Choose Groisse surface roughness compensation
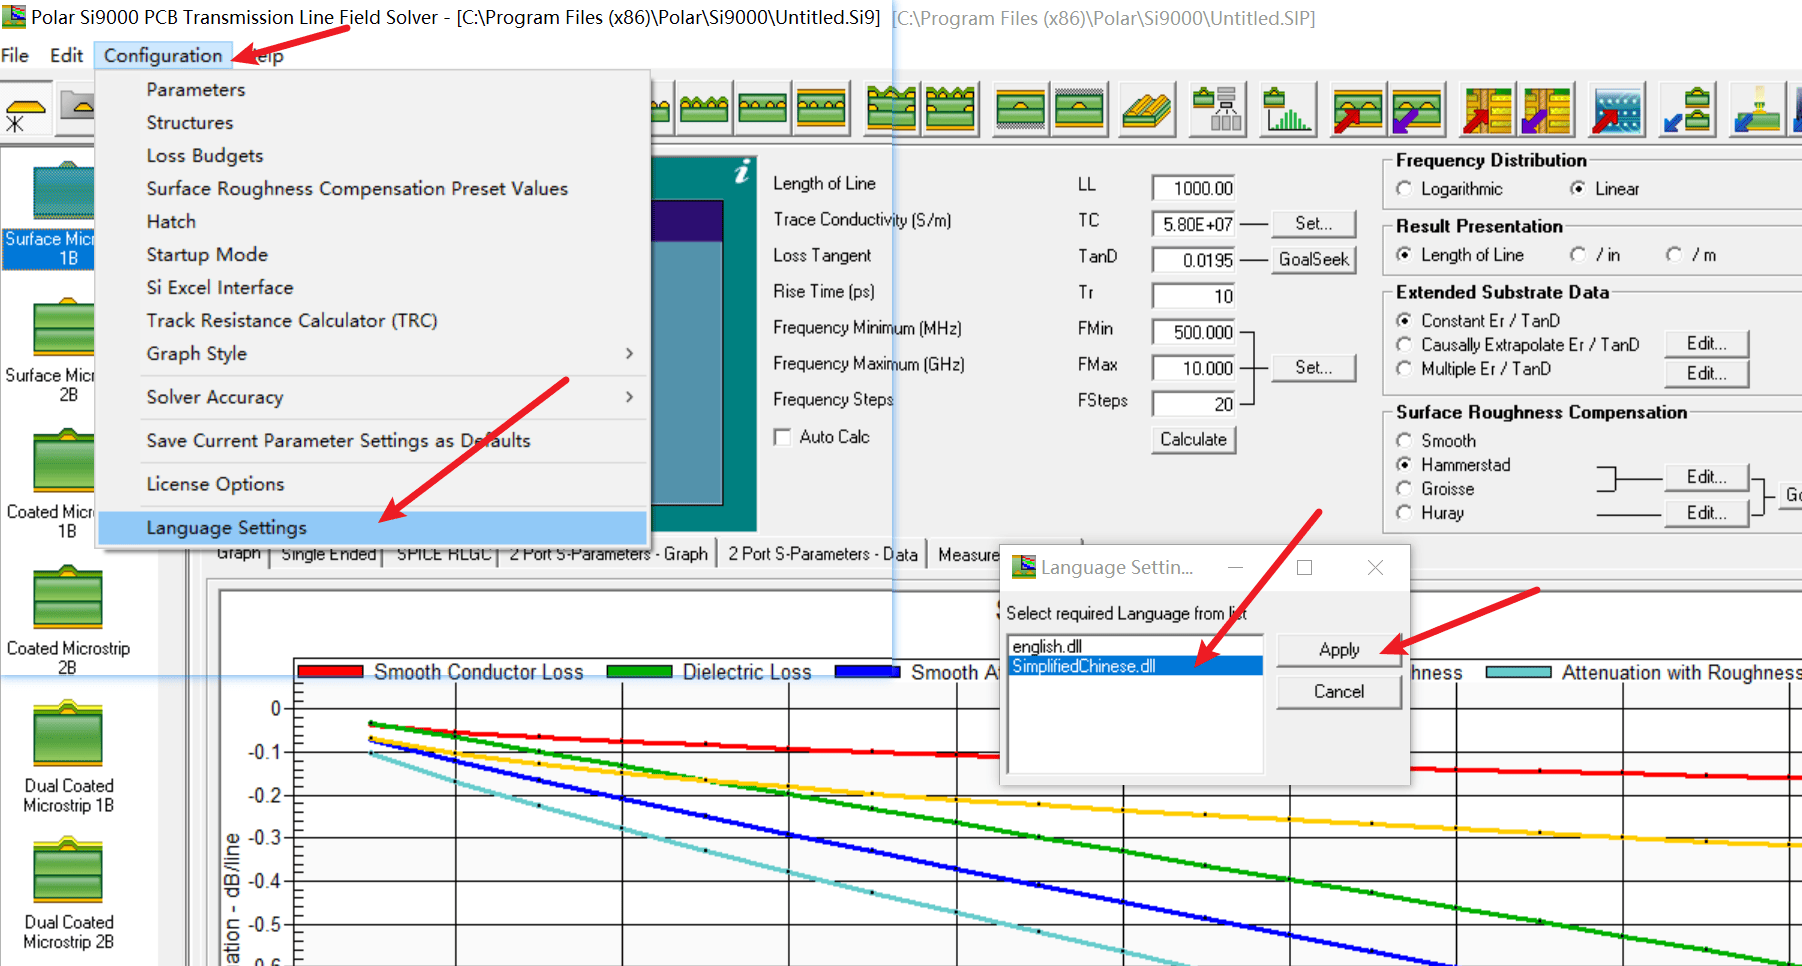 1404,489
